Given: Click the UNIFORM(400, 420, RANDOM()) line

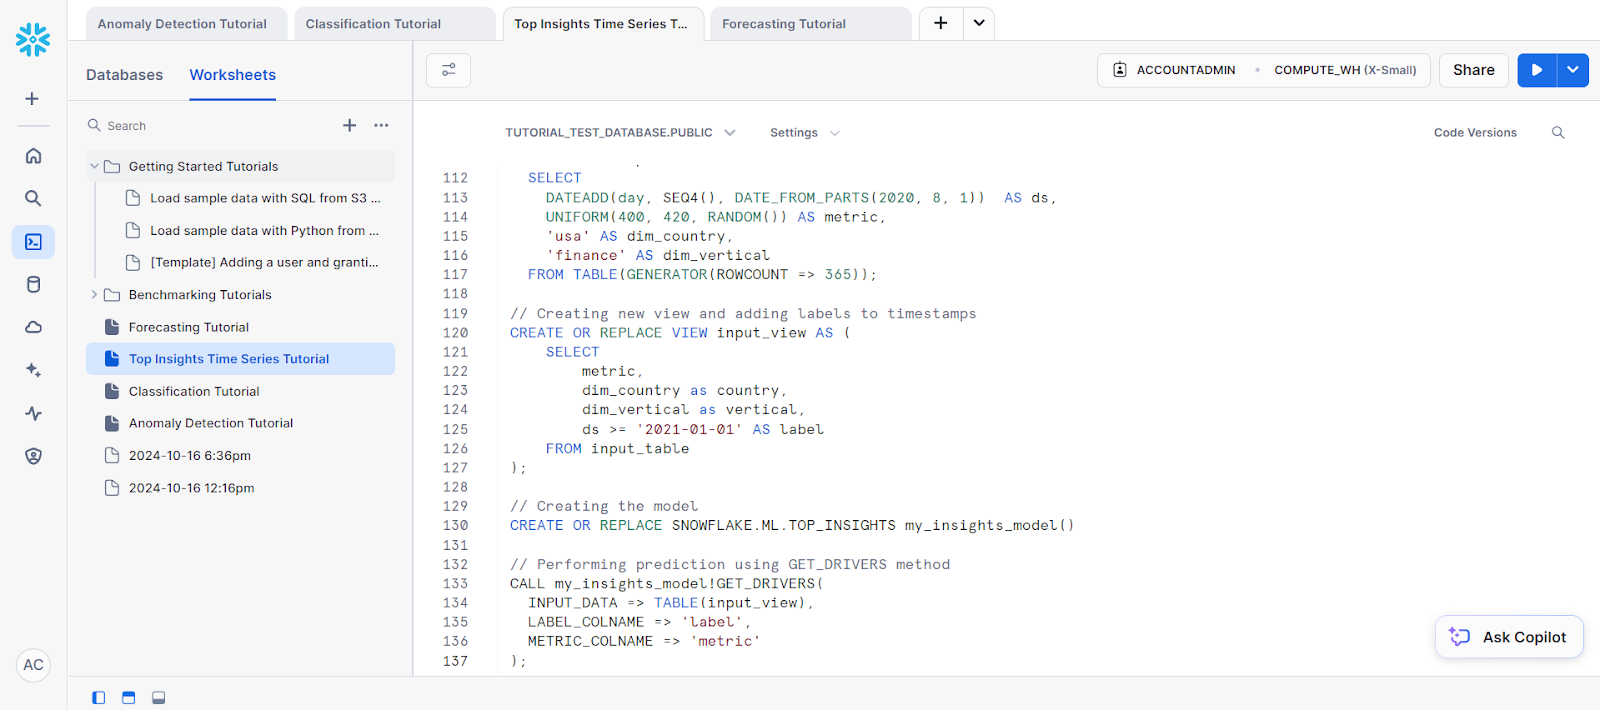Looking at the screenshot, I should [715, 217].
